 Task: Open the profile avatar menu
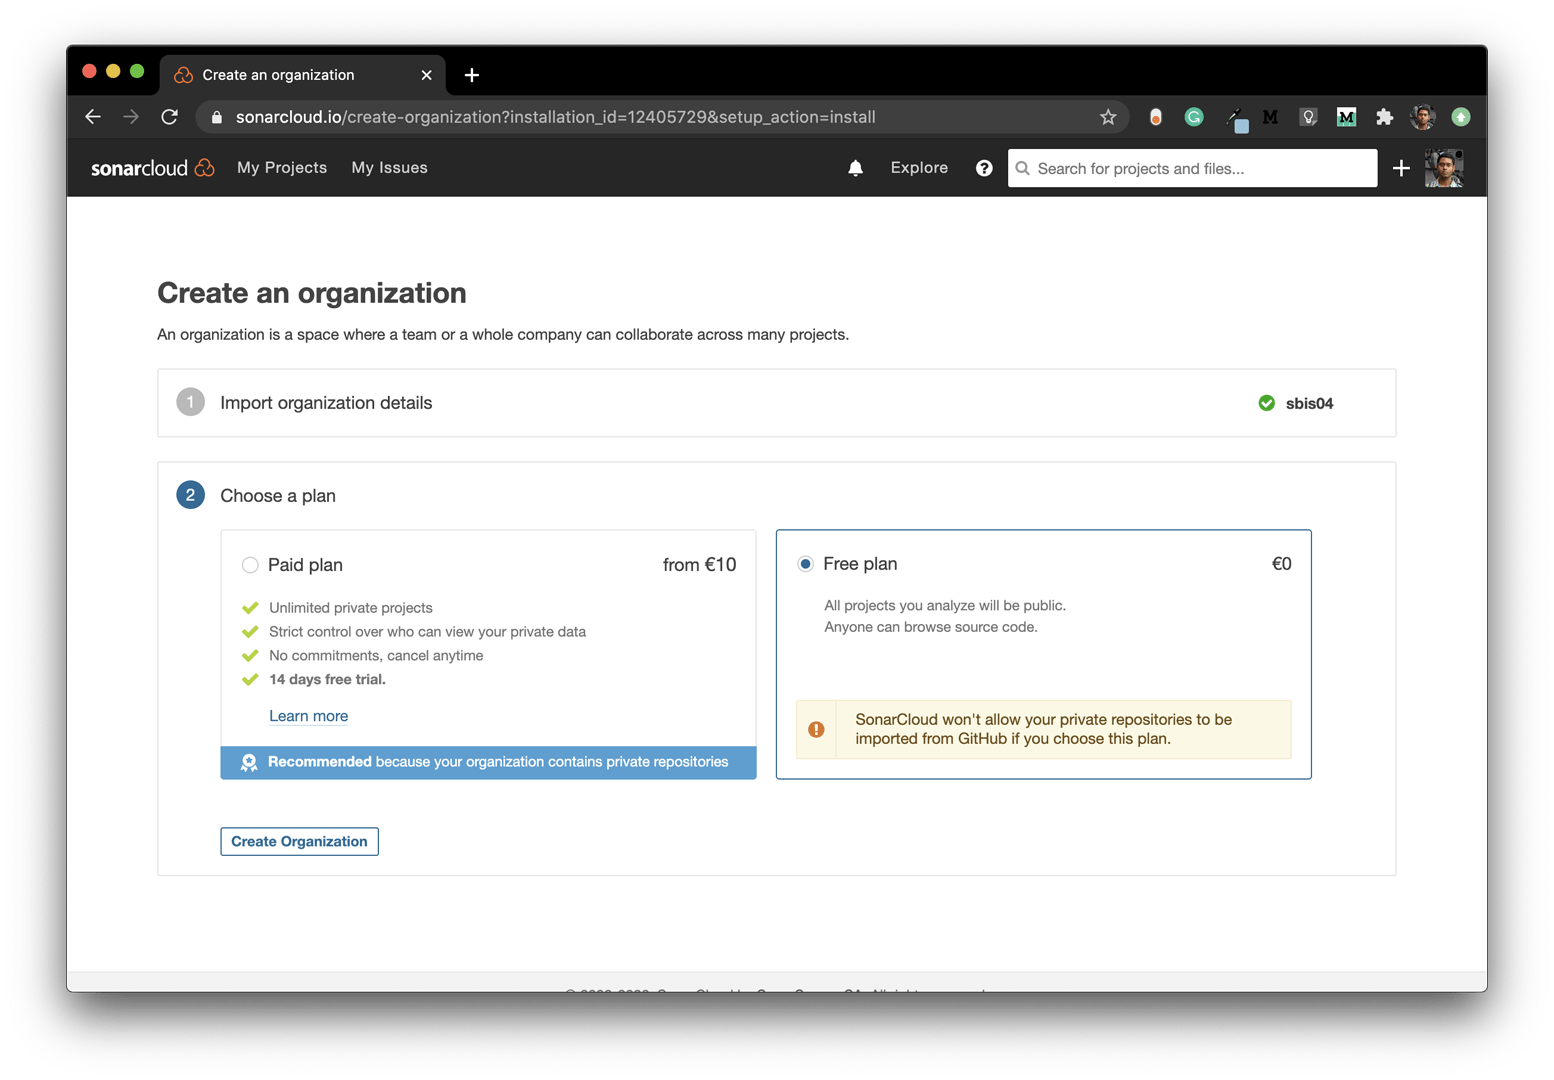(1444, 167)
